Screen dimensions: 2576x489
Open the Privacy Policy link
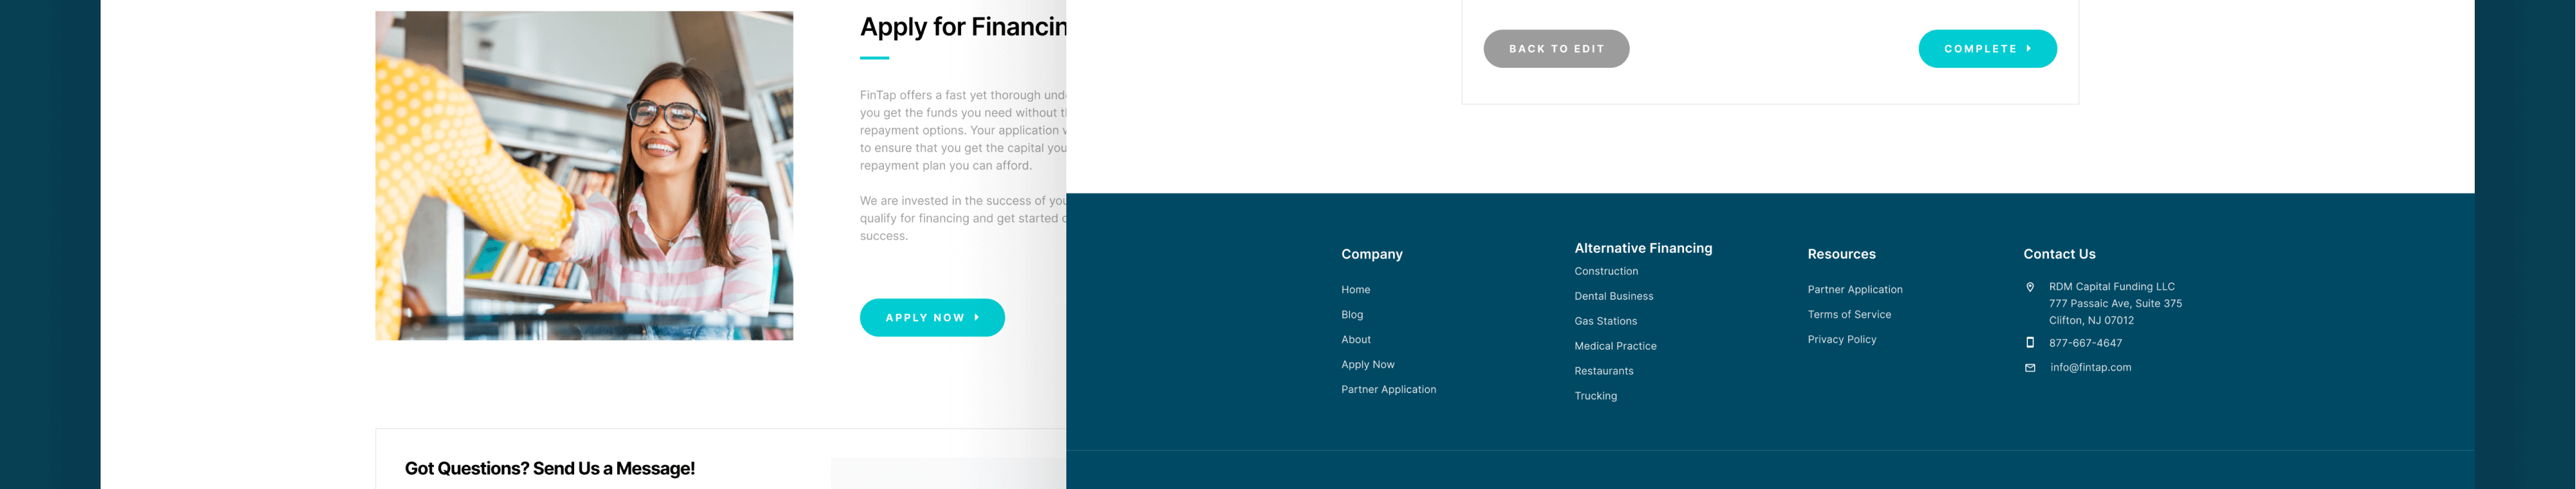click(1841, 340)
